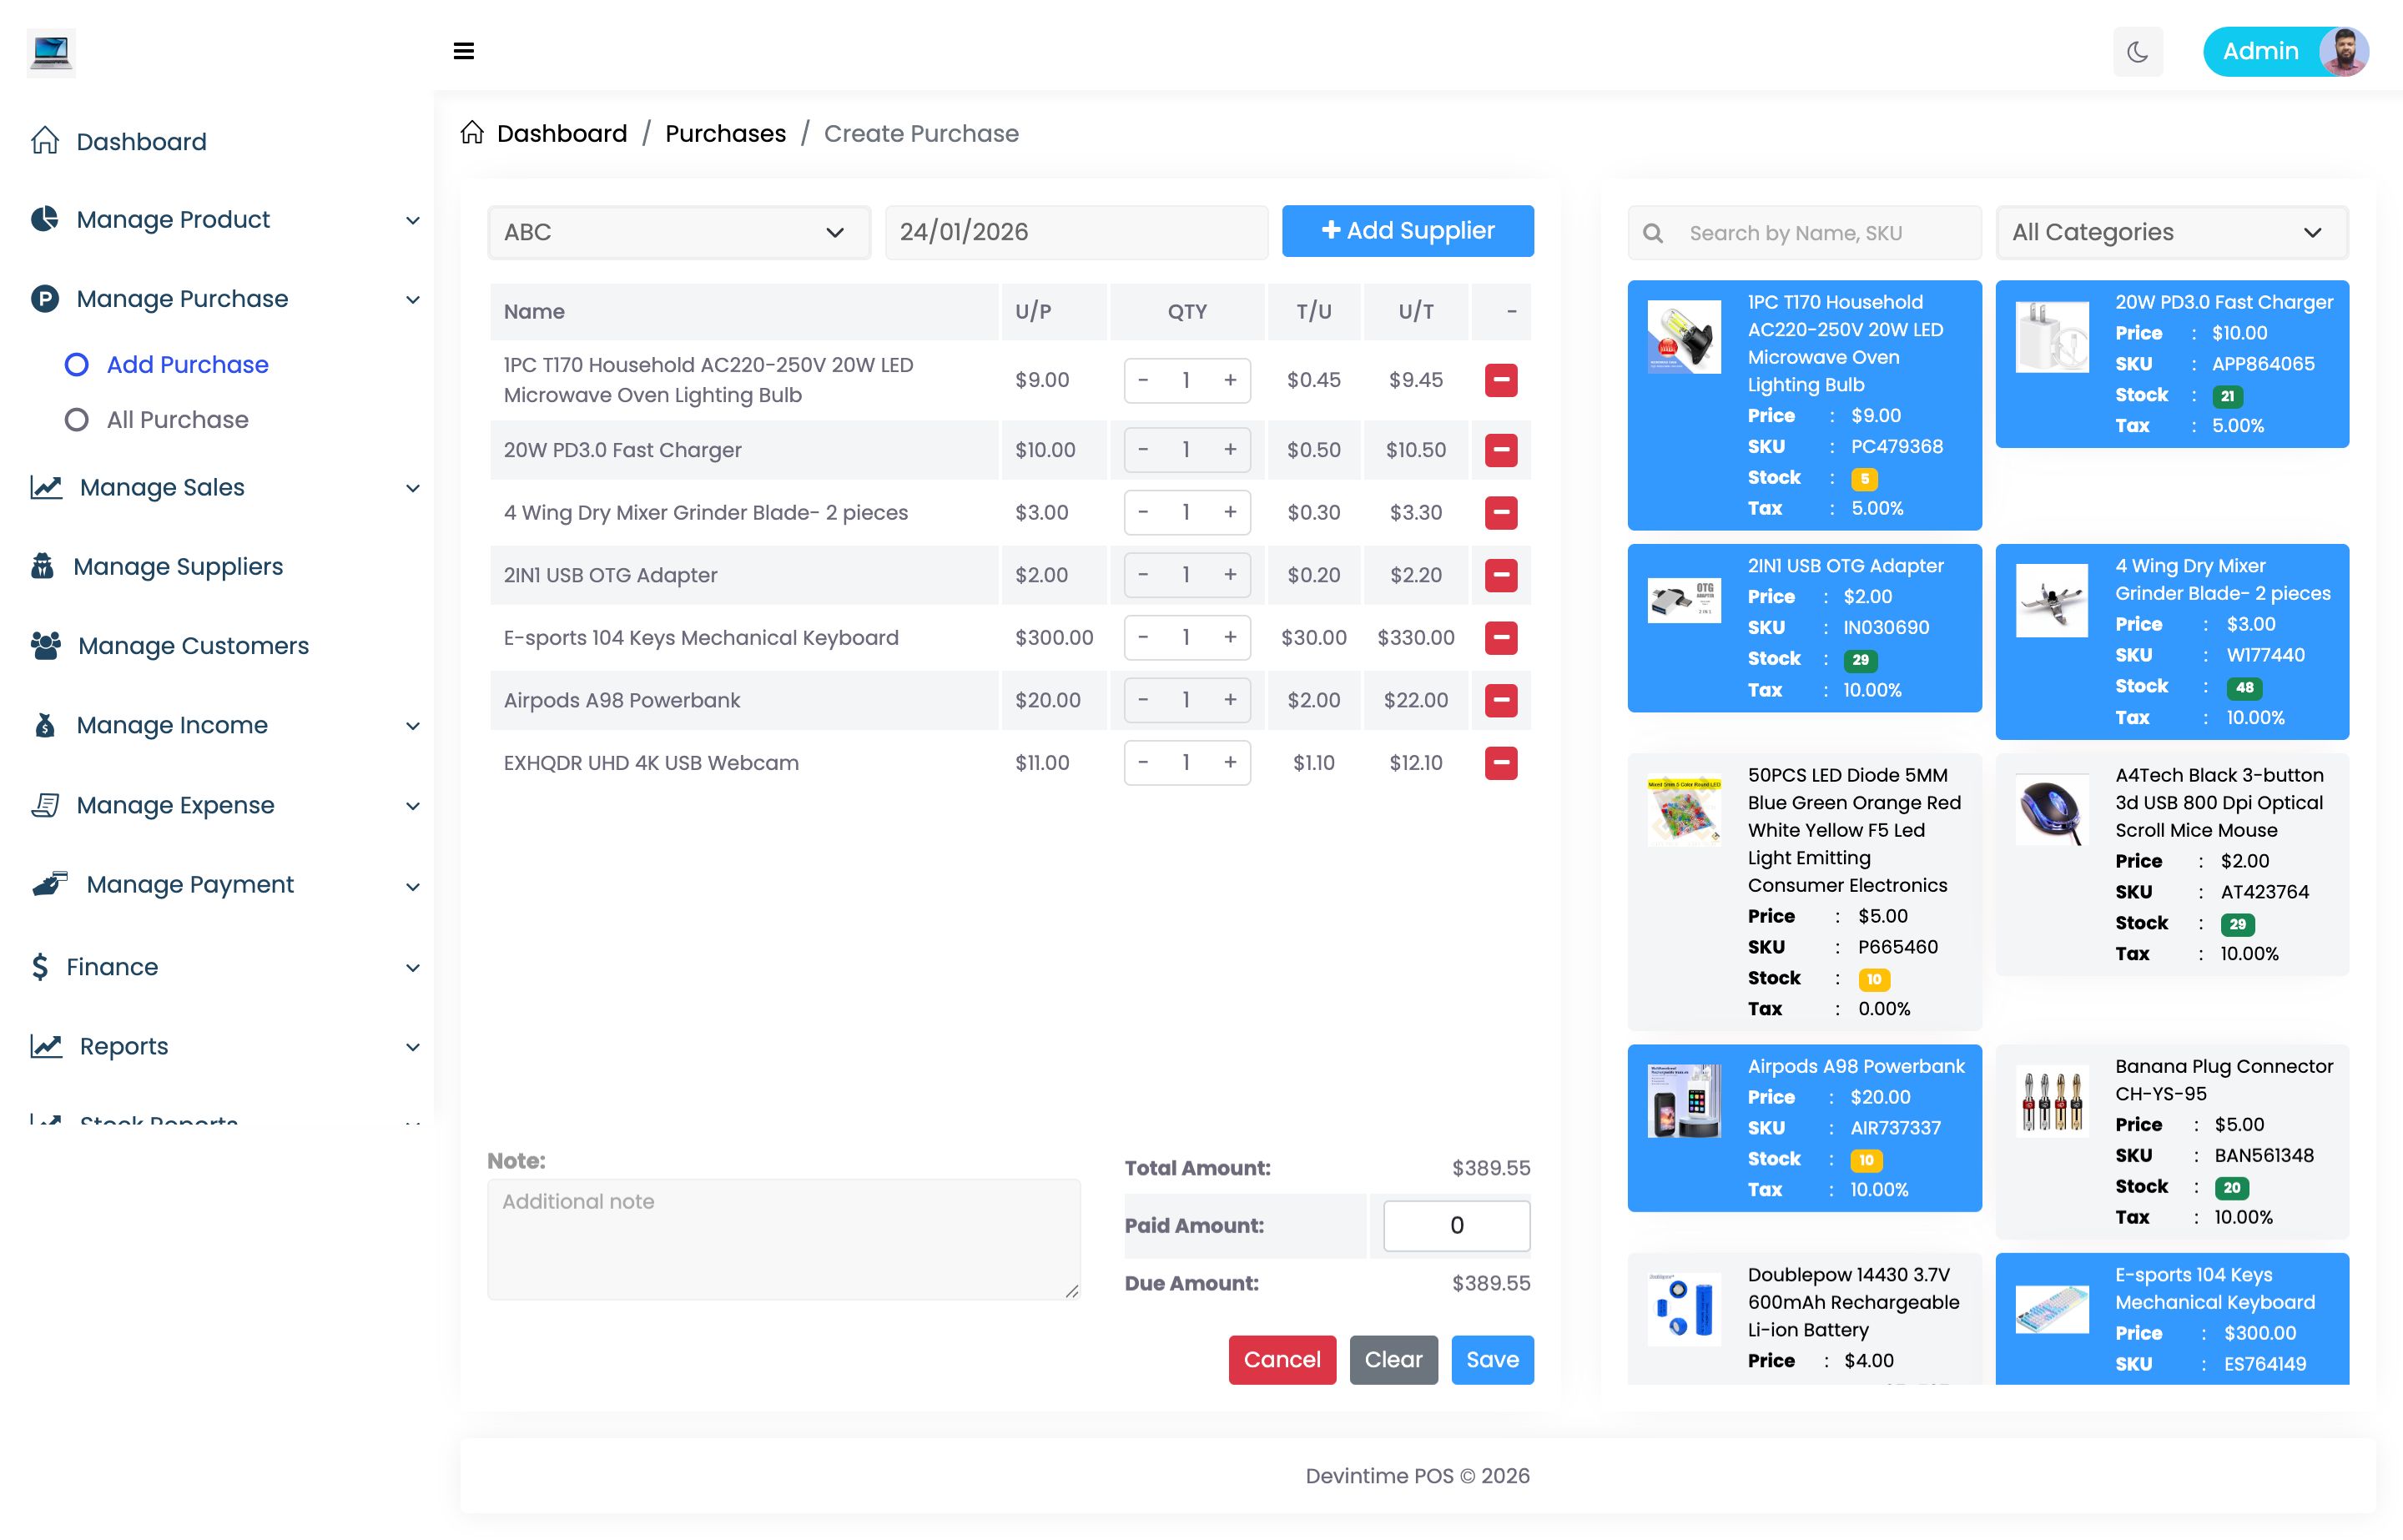Viewport: 2403px width, 1540px height.
Task: Click the Paid Amount input field
Action: pos(1456,1225)
